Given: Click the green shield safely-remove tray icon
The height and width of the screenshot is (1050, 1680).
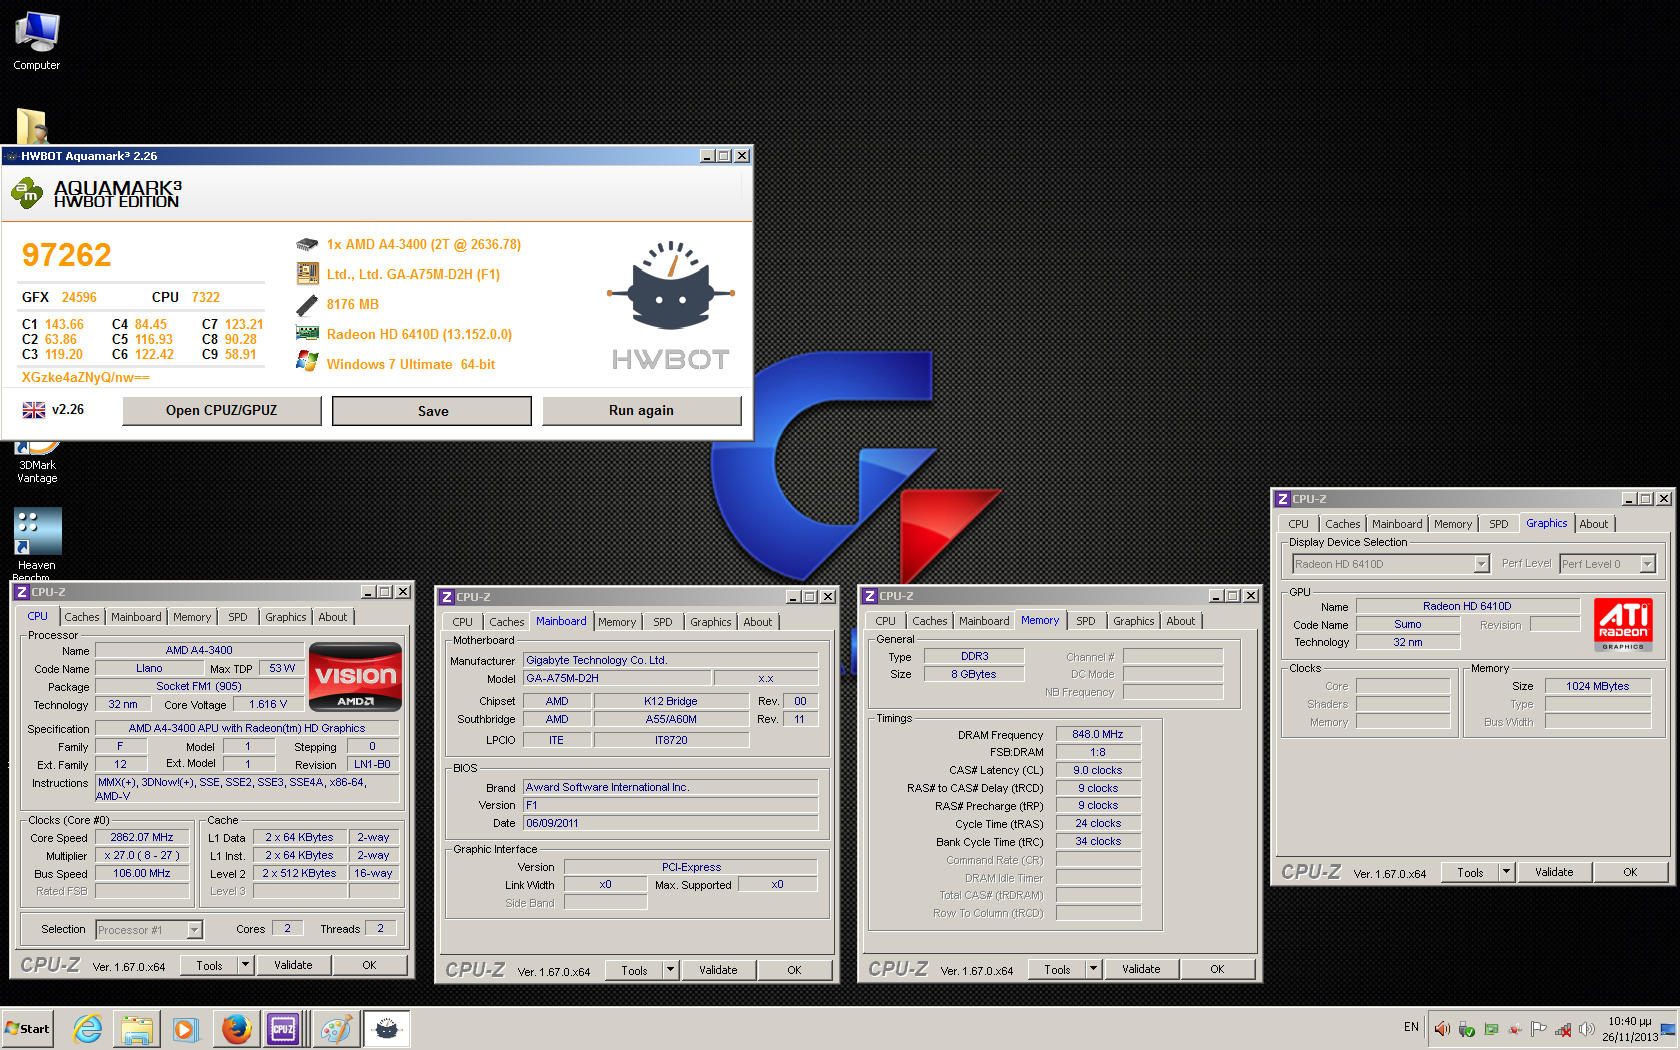Looking at the screenshot, I should (x=1467, y=1028).
